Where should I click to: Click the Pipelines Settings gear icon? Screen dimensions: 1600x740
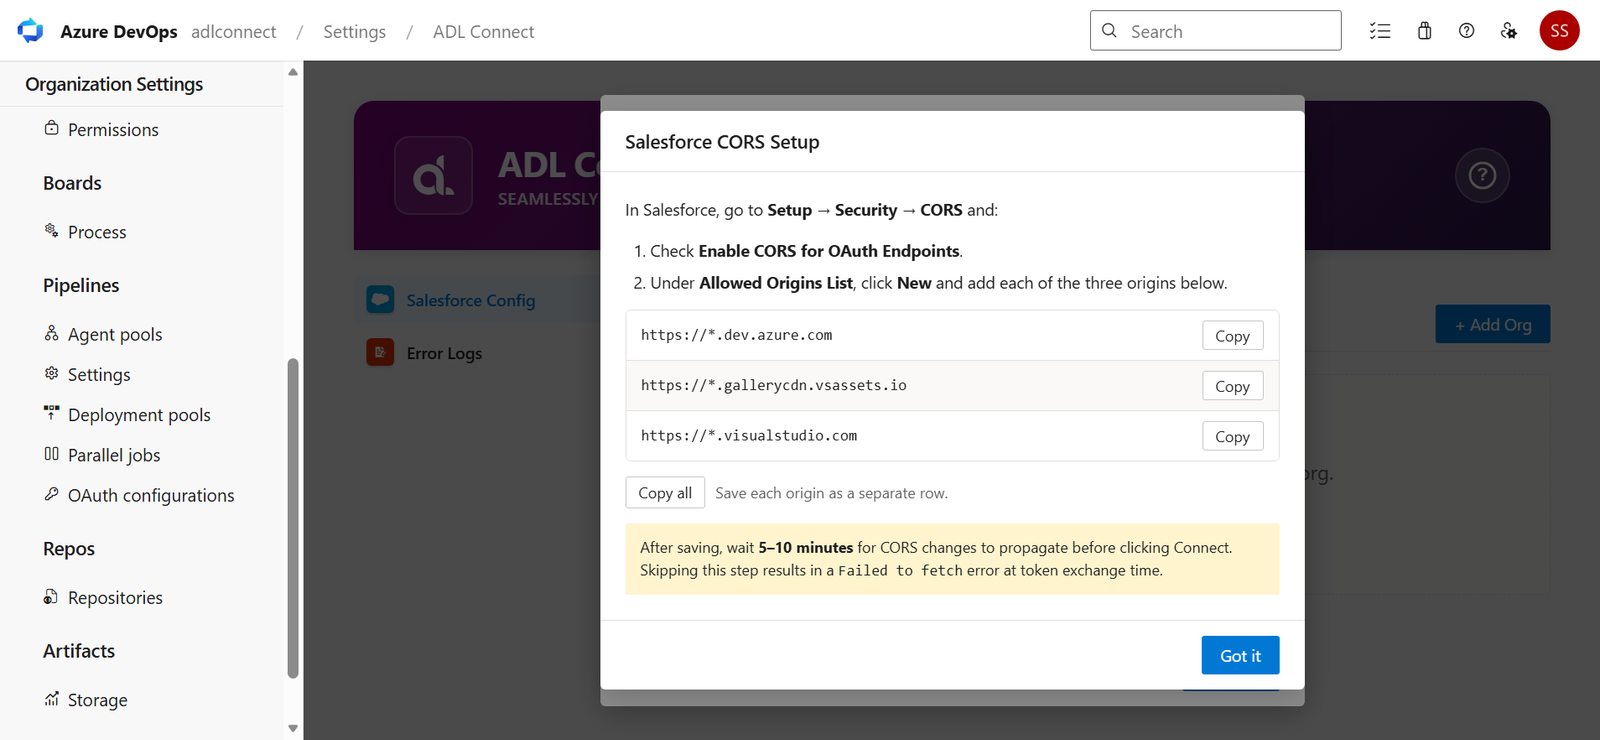tap(51, 373)
